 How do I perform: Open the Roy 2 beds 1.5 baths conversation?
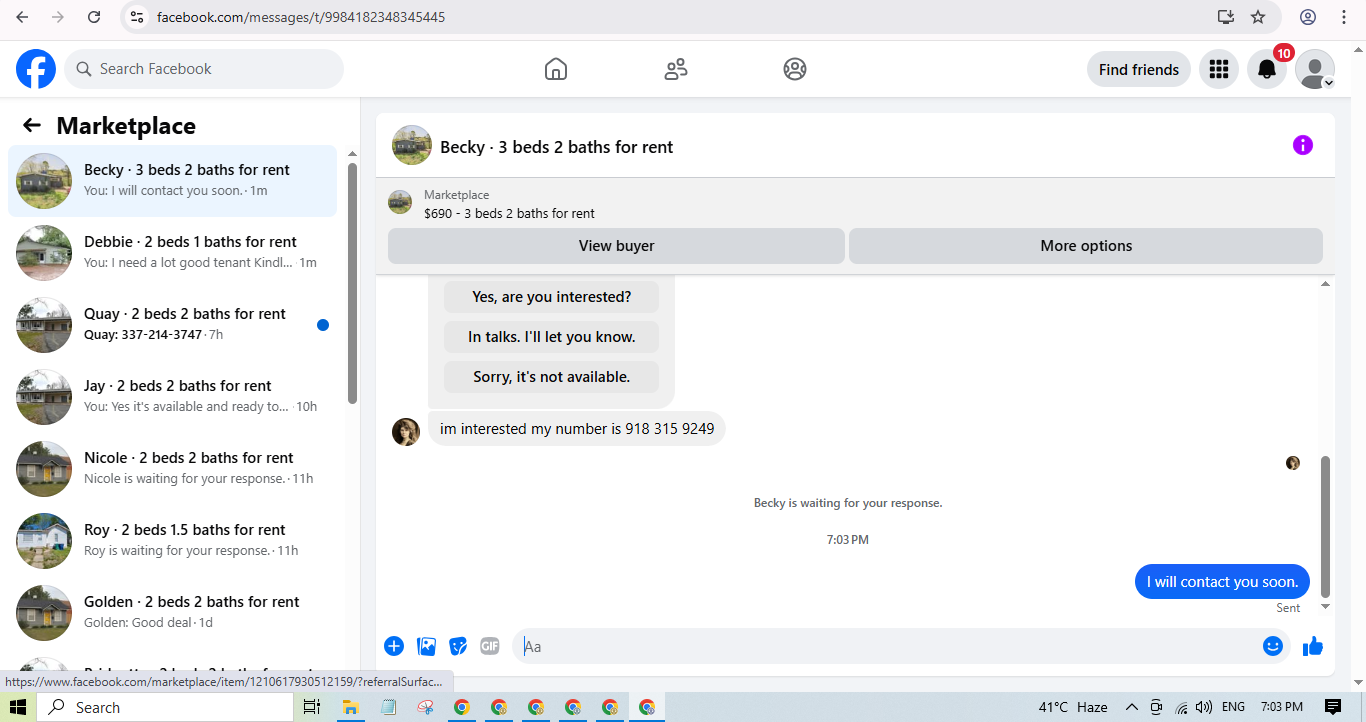(172, 541)
